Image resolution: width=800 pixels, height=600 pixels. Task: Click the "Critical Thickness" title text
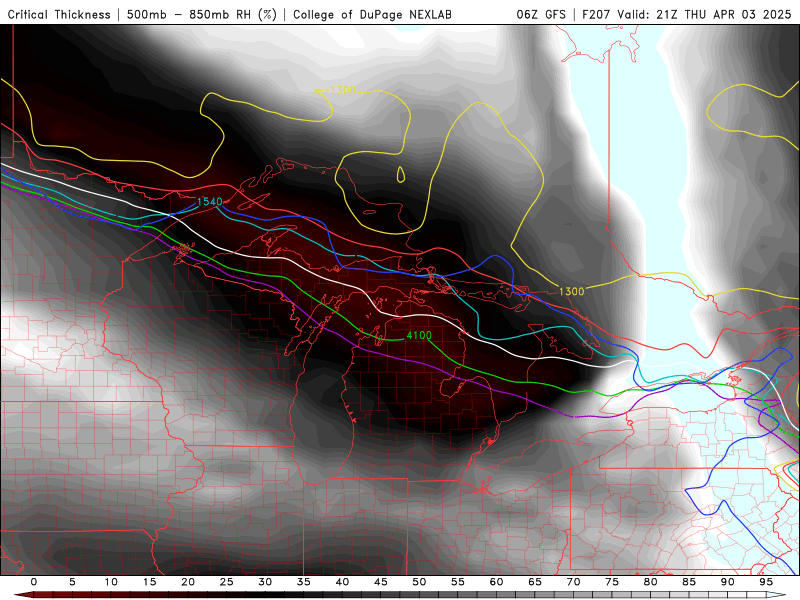59,14
